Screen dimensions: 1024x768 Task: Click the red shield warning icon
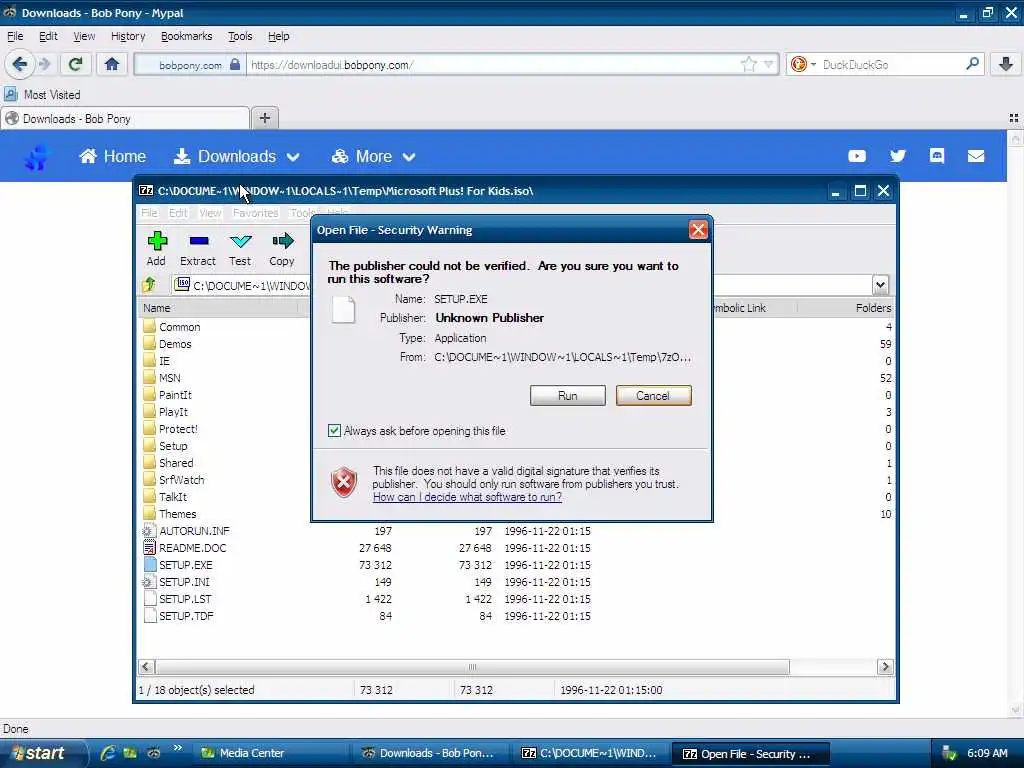[x=344, y=483]
